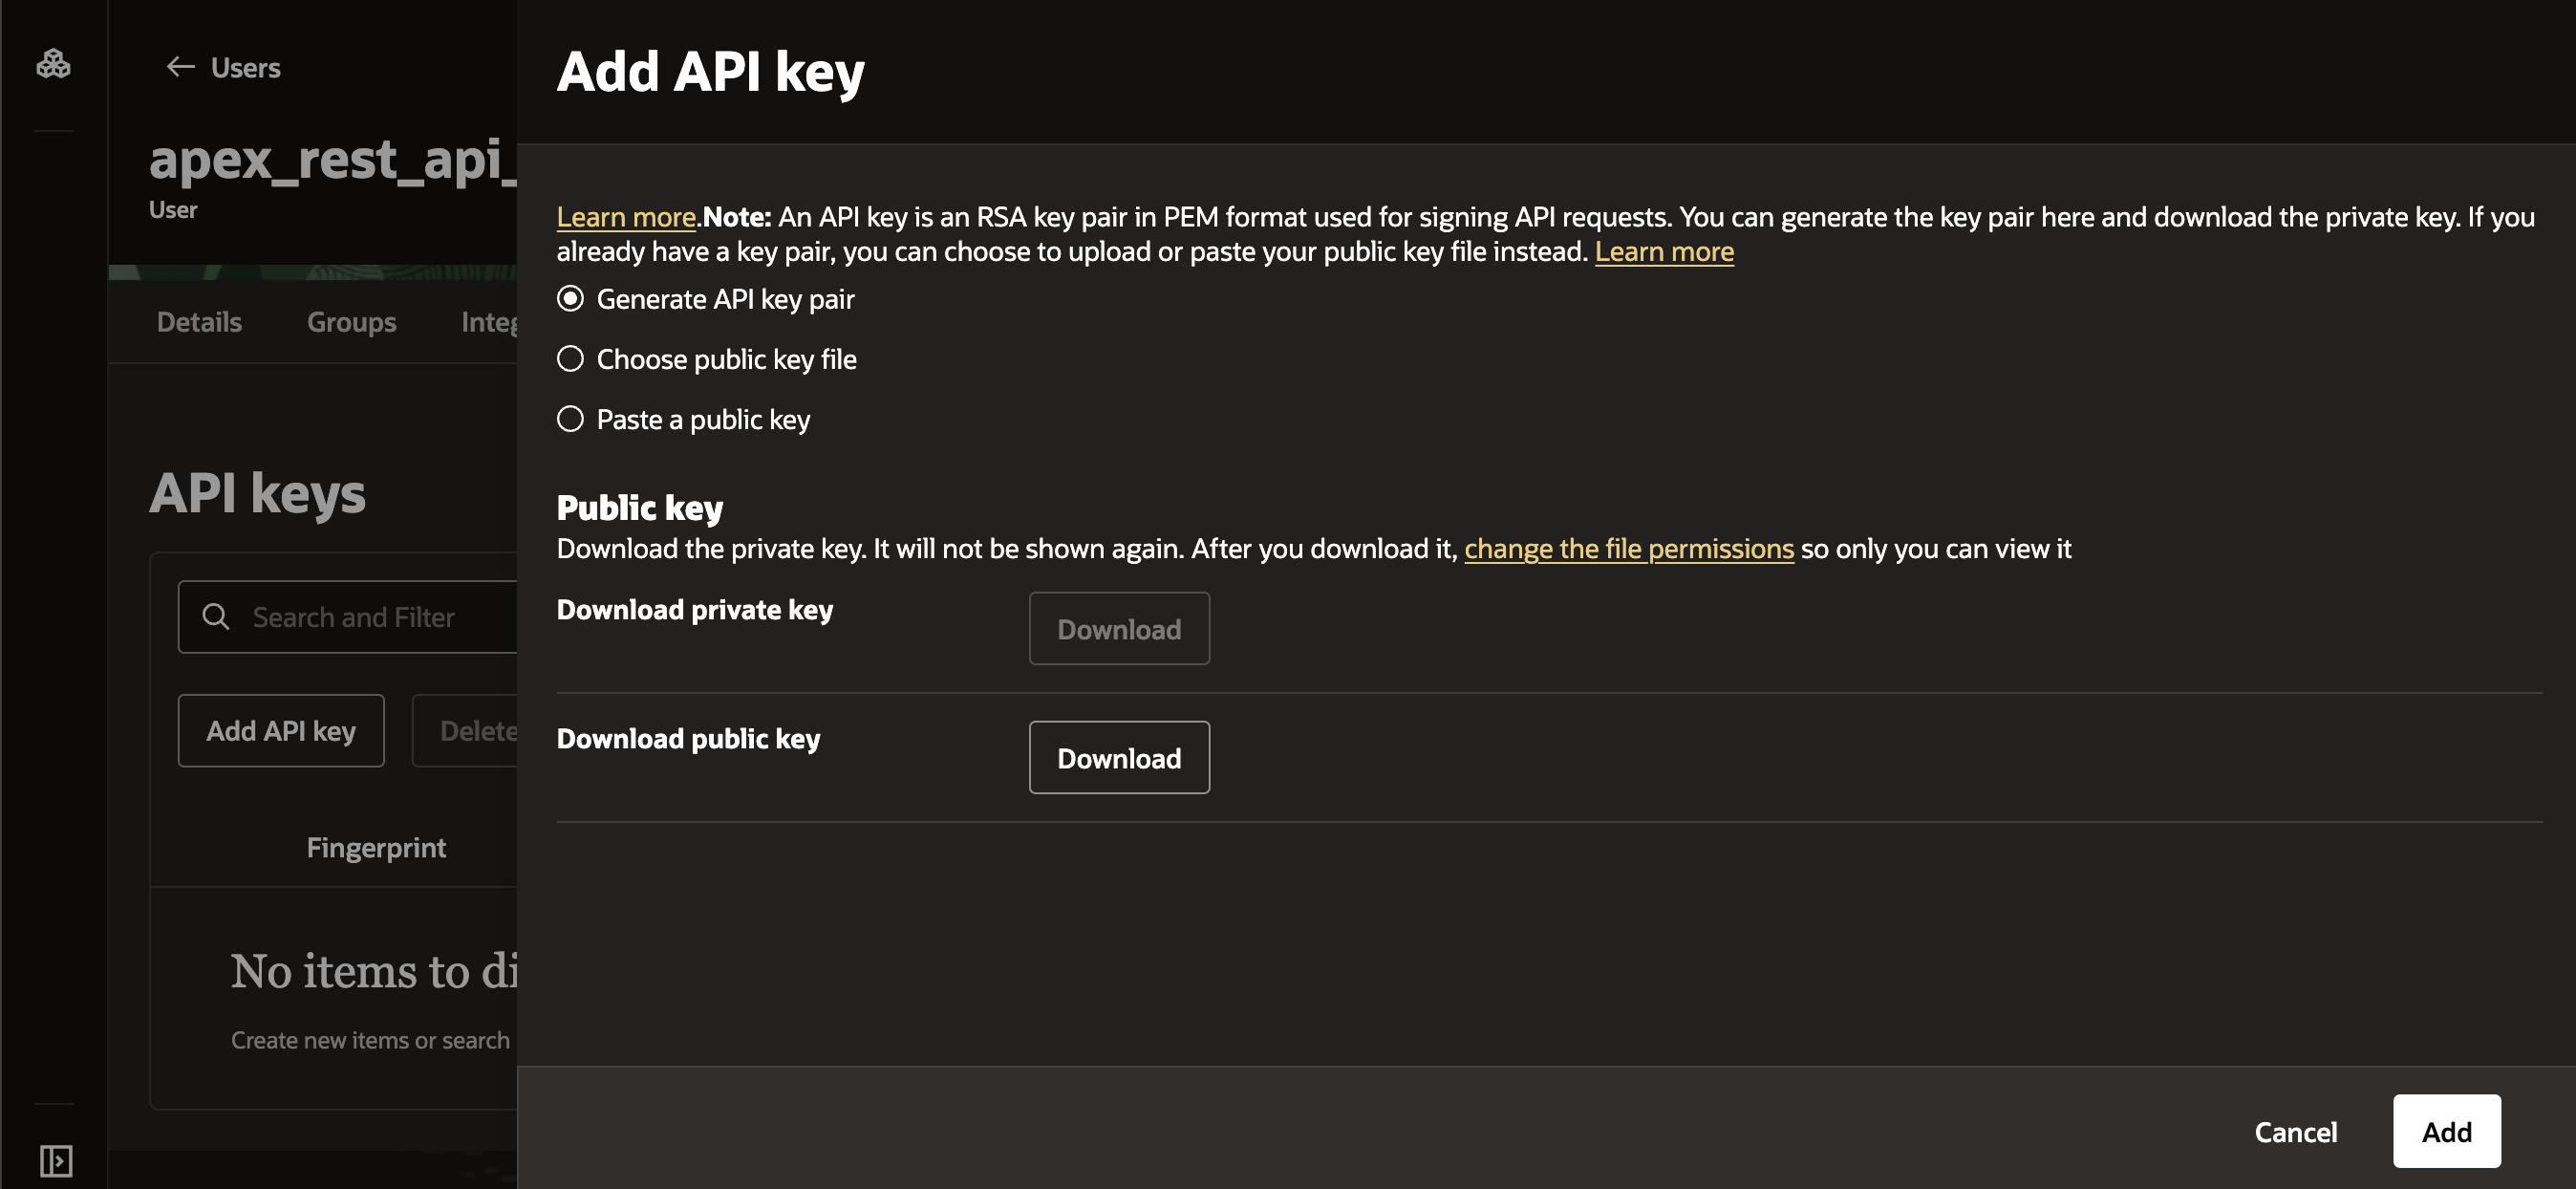Open the Groups tab

tap(351, 321)
